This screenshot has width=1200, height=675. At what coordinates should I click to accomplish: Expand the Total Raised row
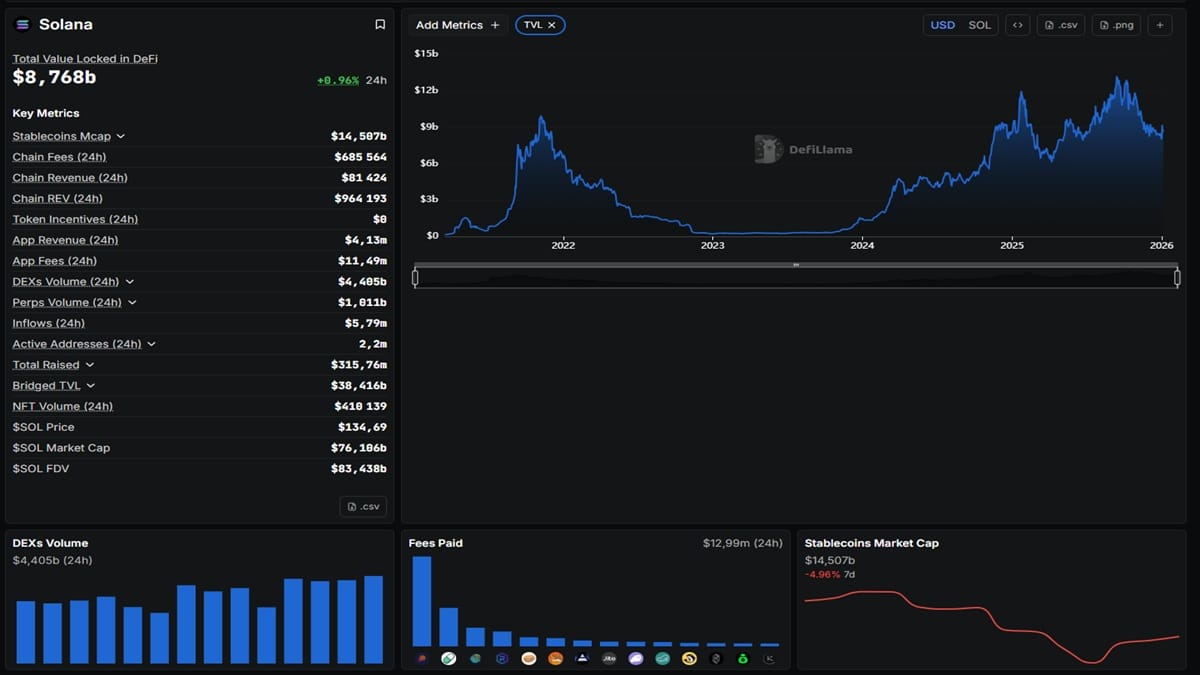[x=90, y=365]
